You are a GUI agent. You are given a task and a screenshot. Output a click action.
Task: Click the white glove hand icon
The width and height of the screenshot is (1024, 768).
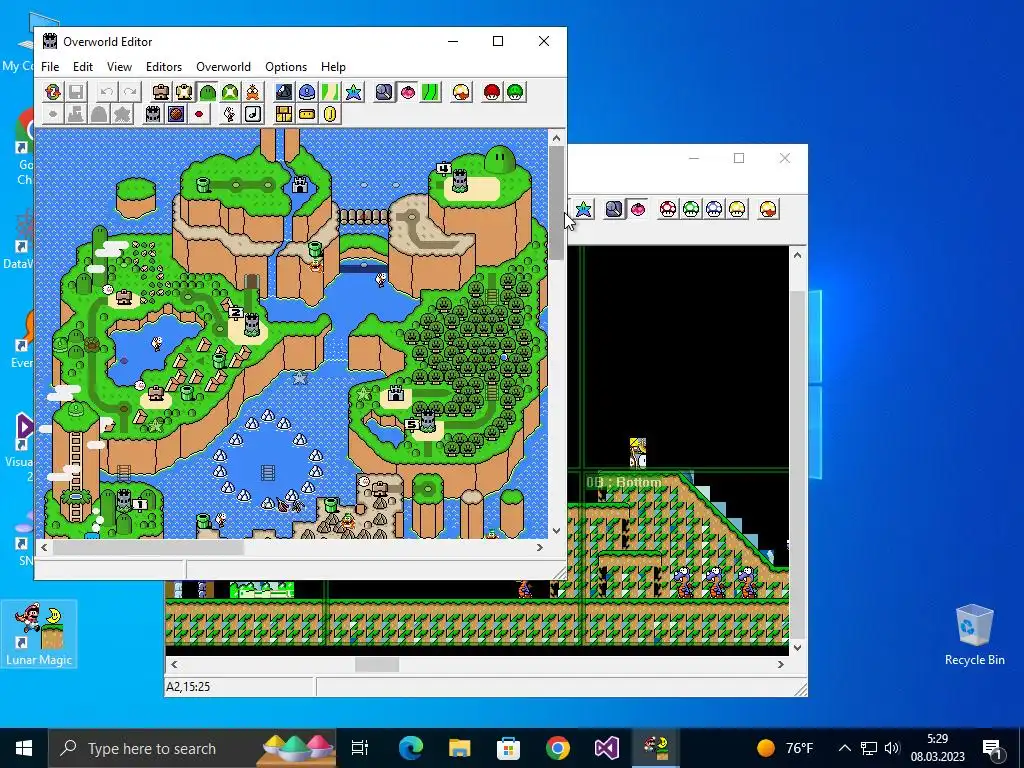click(229, 114)
